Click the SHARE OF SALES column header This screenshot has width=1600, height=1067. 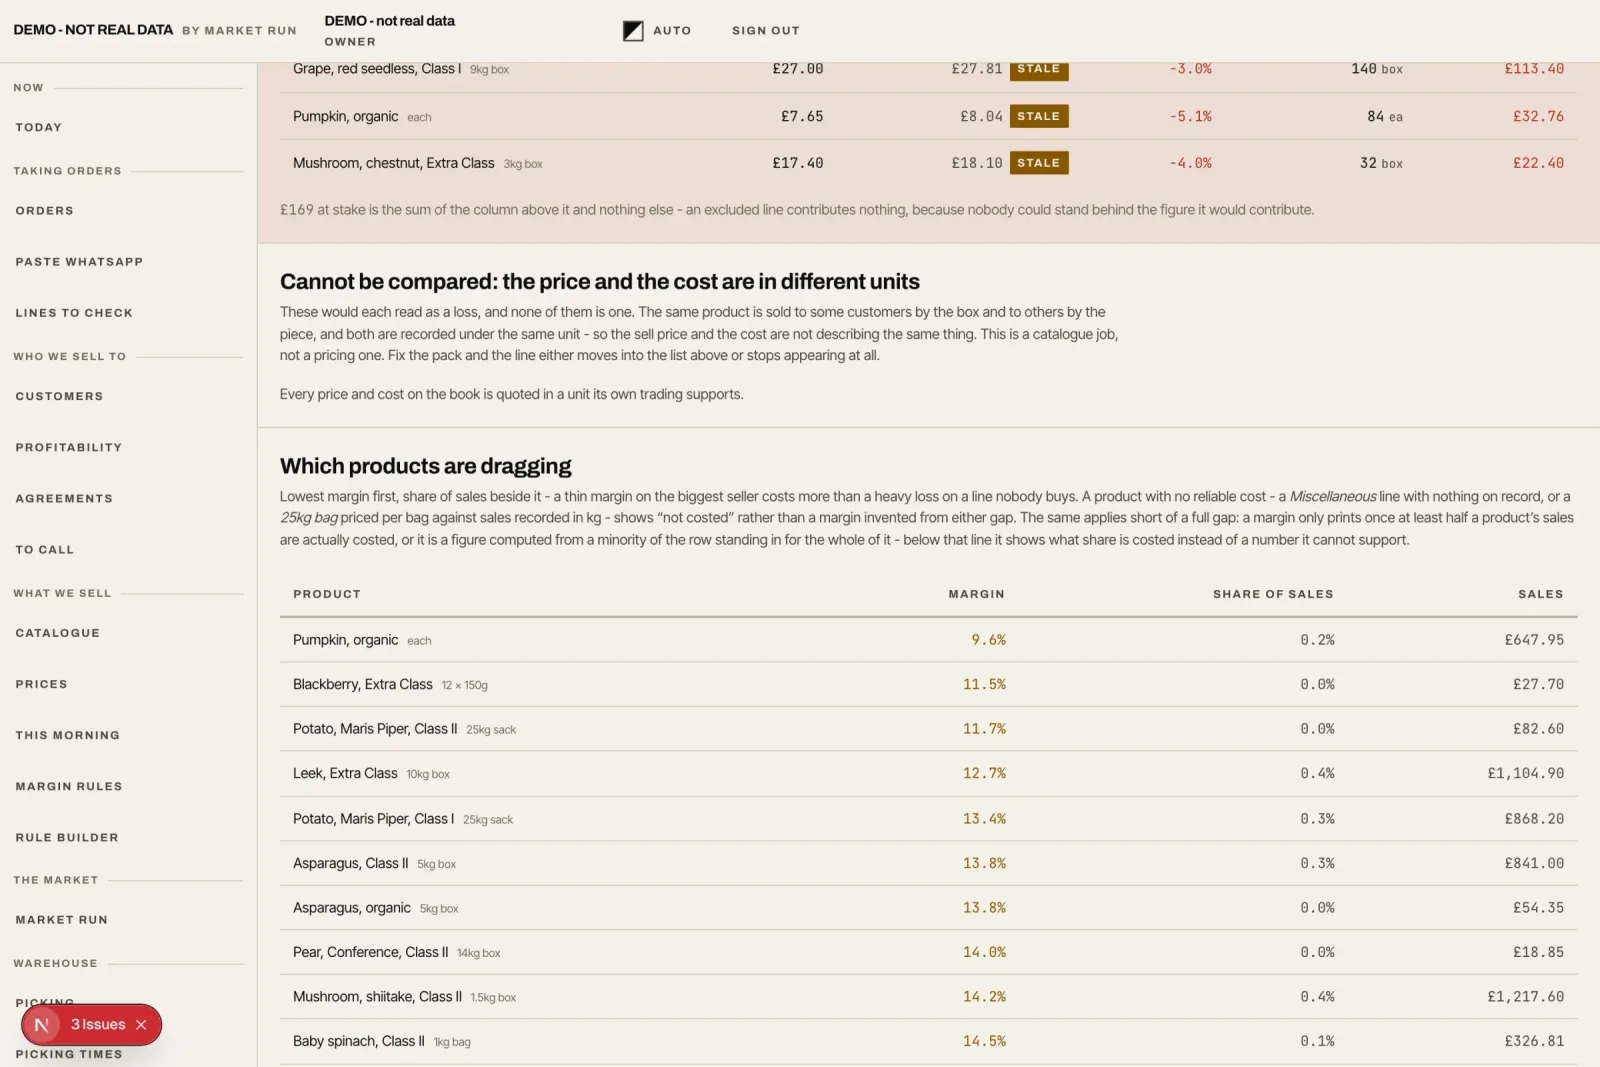(1273, 594)
